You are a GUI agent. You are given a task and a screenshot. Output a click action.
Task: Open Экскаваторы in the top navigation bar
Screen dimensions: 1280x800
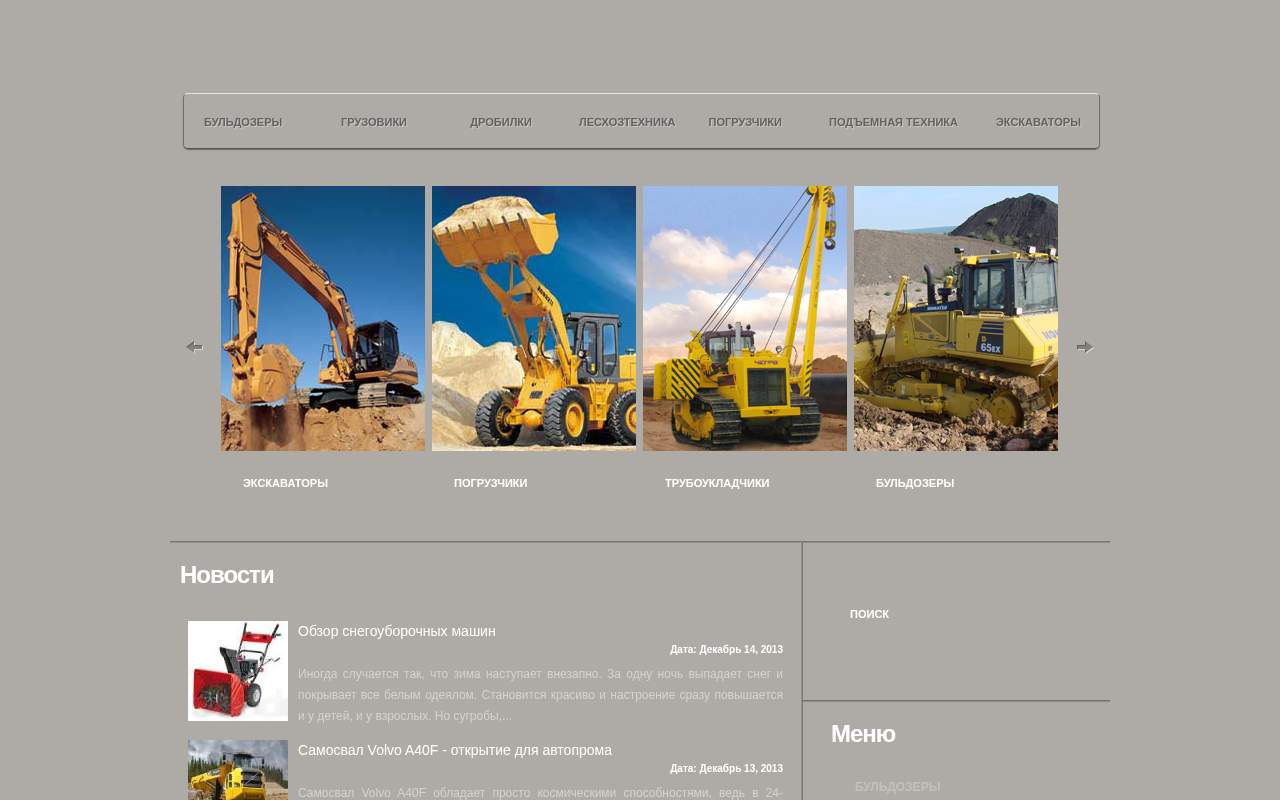point(1038,122)
